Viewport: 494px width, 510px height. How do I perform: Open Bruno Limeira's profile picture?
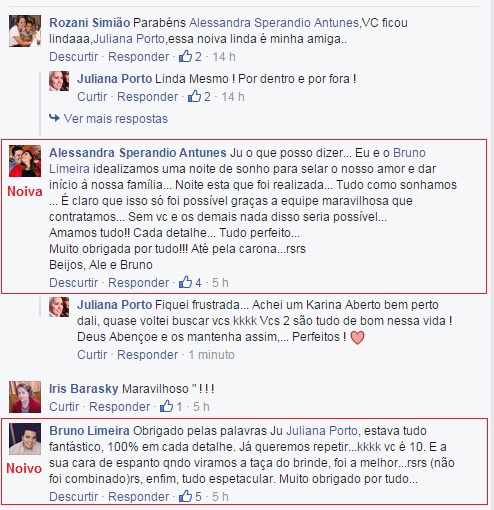pyautogui.click(x=25, y=439)
